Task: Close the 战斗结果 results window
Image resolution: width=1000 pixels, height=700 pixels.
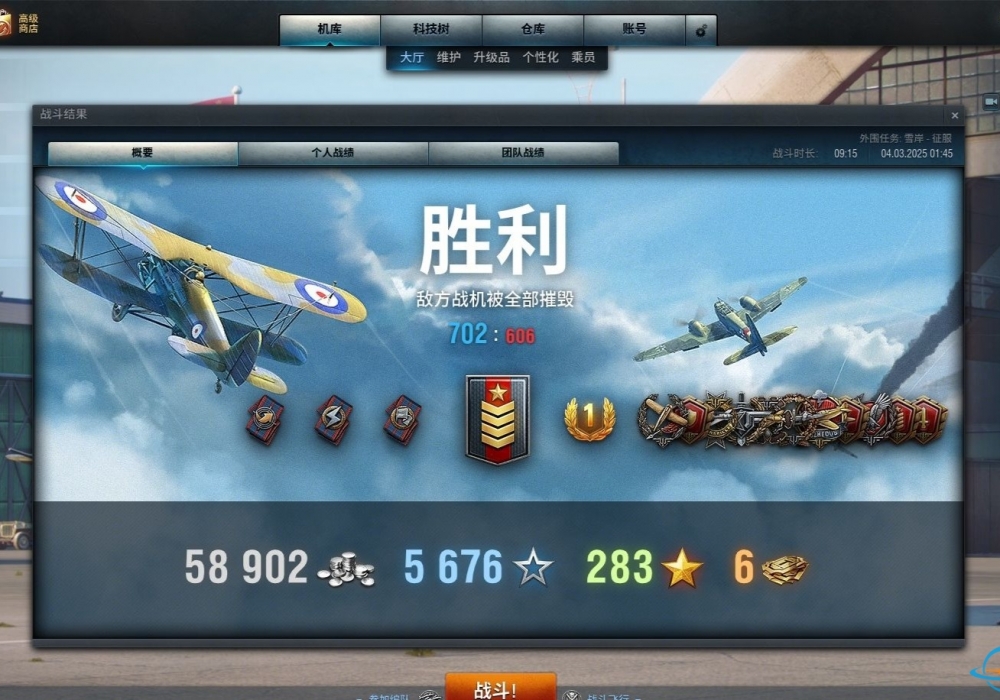Action: tap(955, 115)
